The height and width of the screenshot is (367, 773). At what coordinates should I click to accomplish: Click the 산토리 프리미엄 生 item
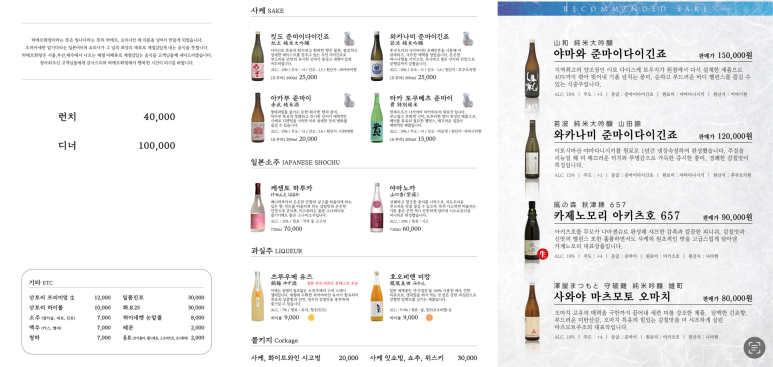click(52, 297)
